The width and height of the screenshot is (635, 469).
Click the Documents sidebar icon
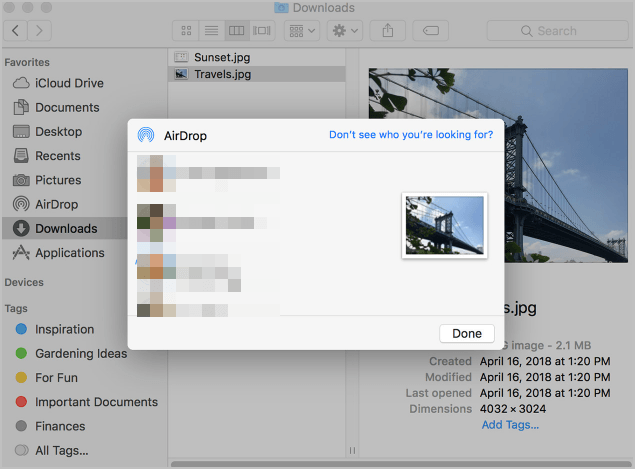(x=21, y=107)
